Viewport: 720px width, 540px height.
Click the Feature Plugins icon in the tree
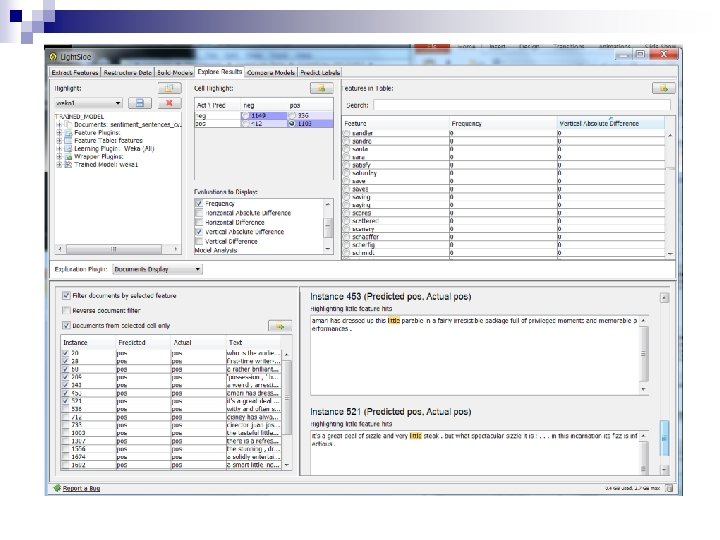[68, 133]
